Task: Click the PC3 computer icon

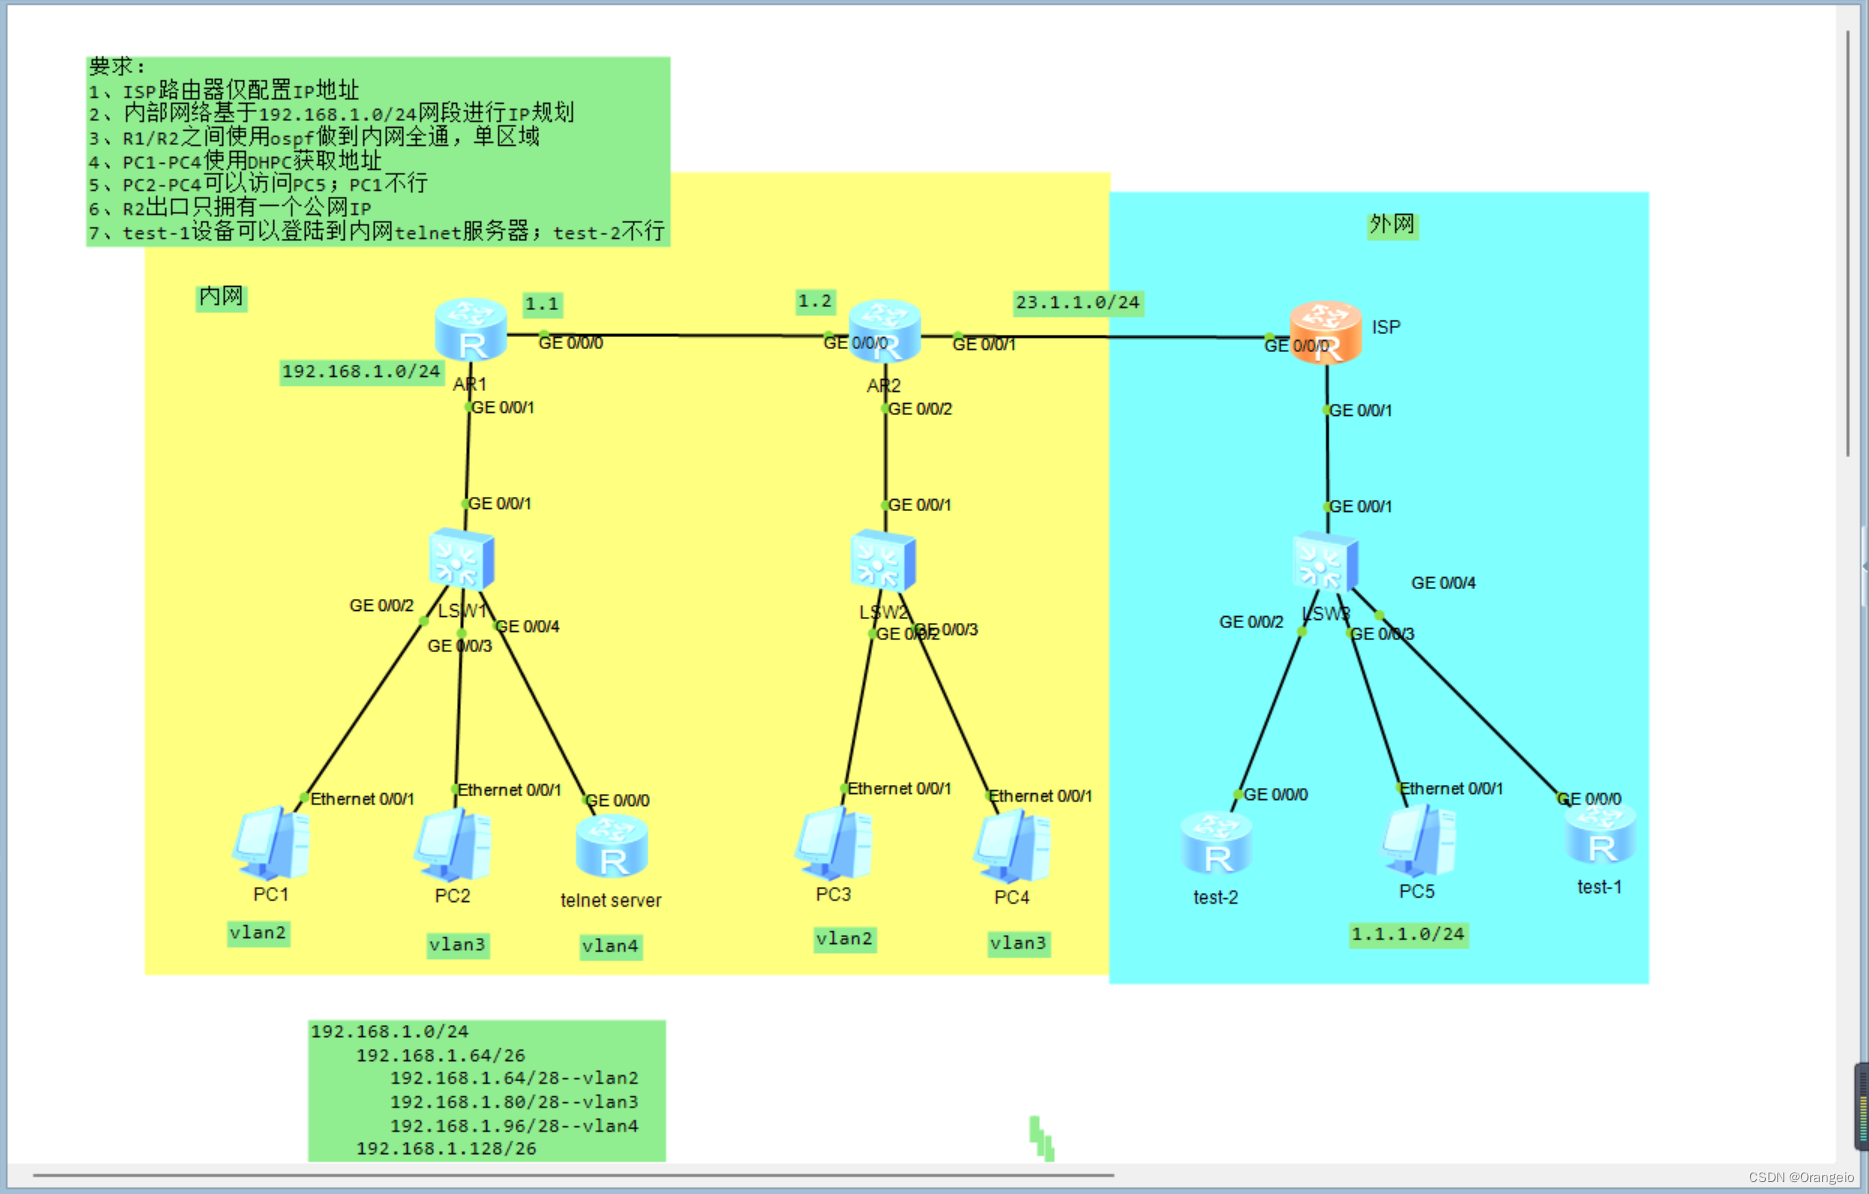Action: pos(834,843)
